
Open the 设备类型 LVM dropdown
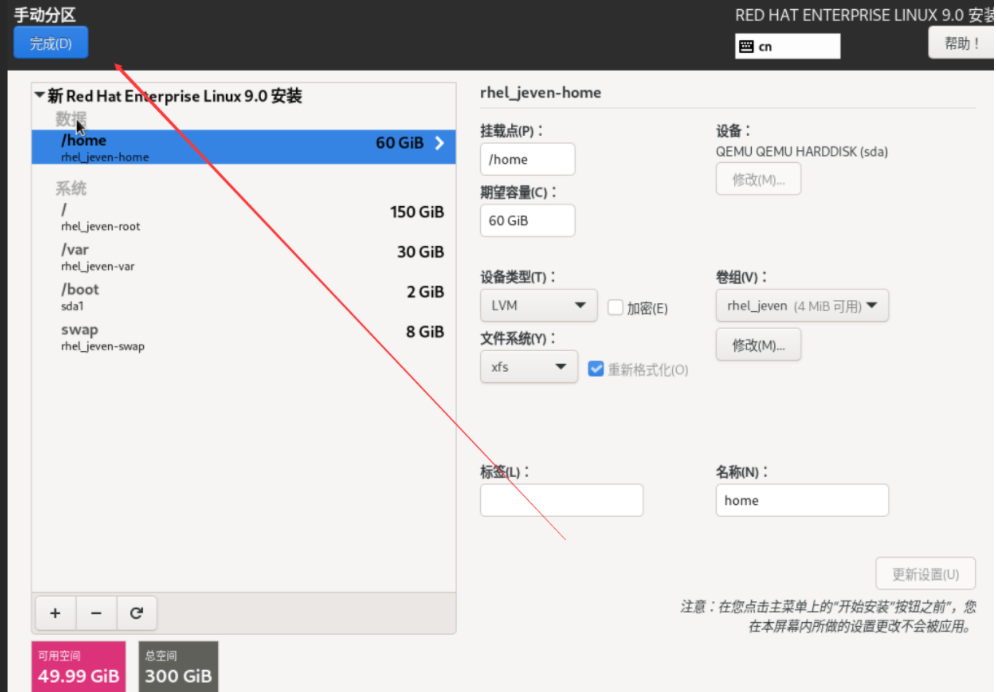538,306
